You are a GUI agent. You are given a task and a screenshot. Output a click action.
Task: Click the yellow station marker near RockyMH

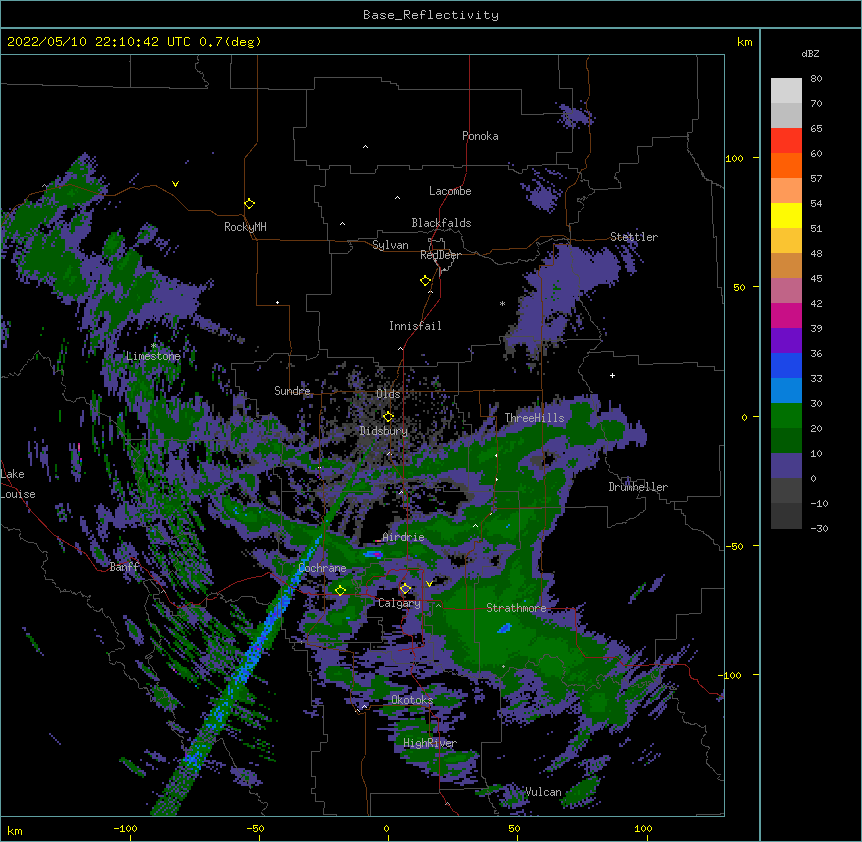point(249,204)
